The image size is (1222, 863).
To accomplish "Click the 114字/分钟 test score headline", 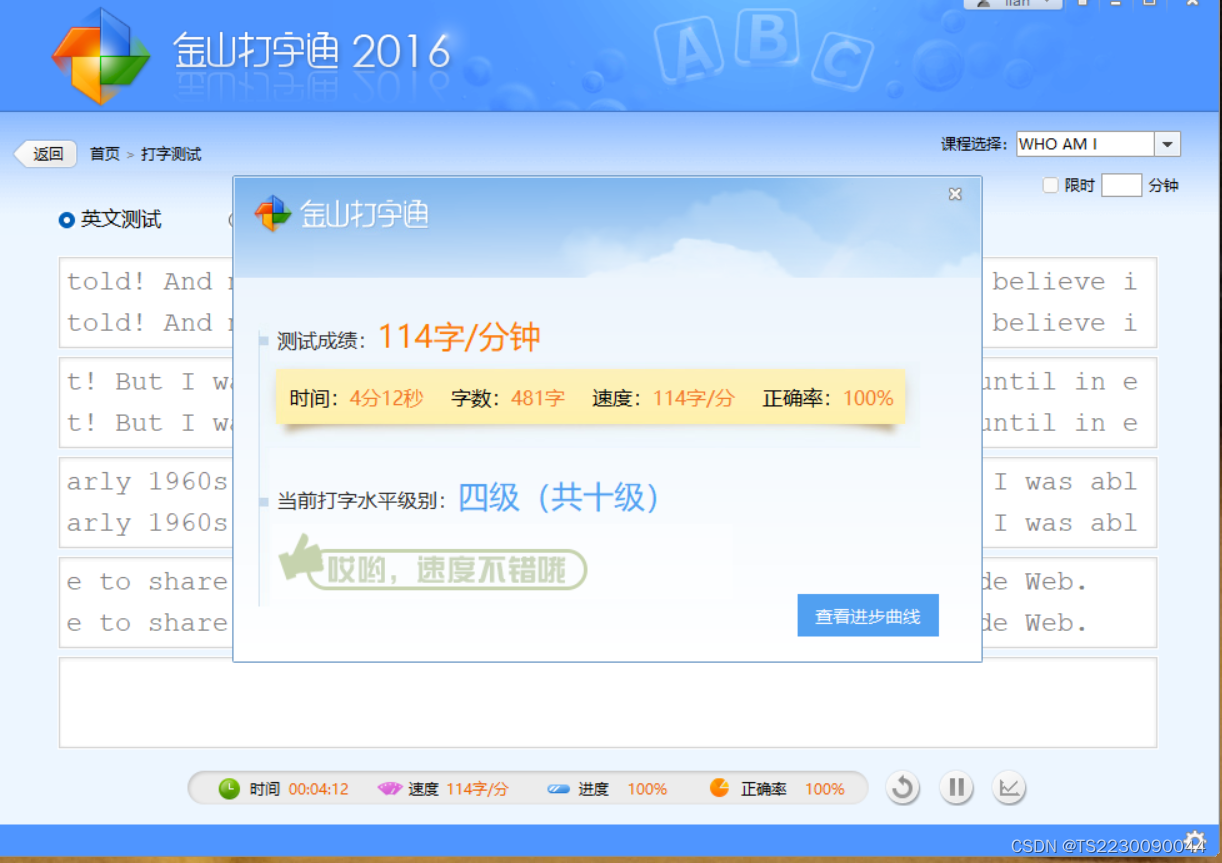I will tap(459, 337).
